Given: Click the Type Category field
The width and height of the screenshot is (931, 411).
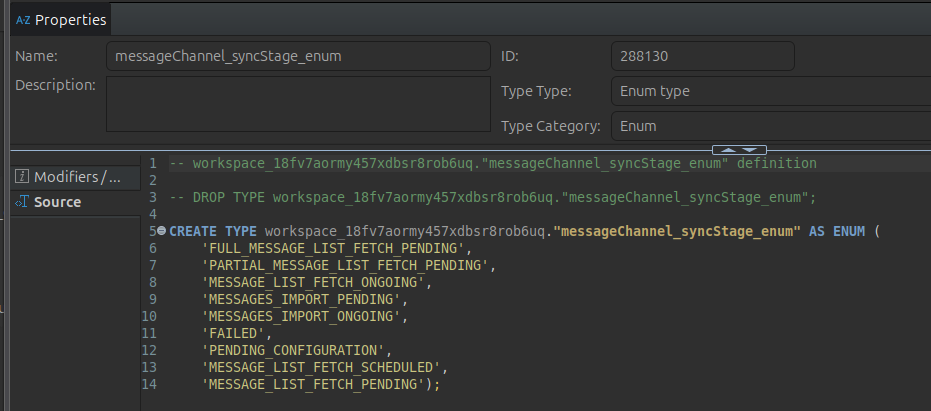Looking at the screenshot, I should pyautogui.click(x=762, y=127).
